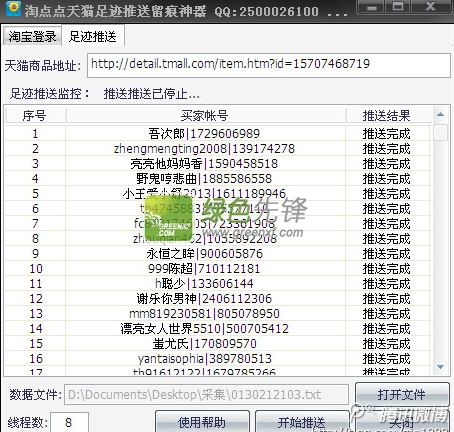Click the 序号 column header
454x432 pixels.
pos(35,116)
